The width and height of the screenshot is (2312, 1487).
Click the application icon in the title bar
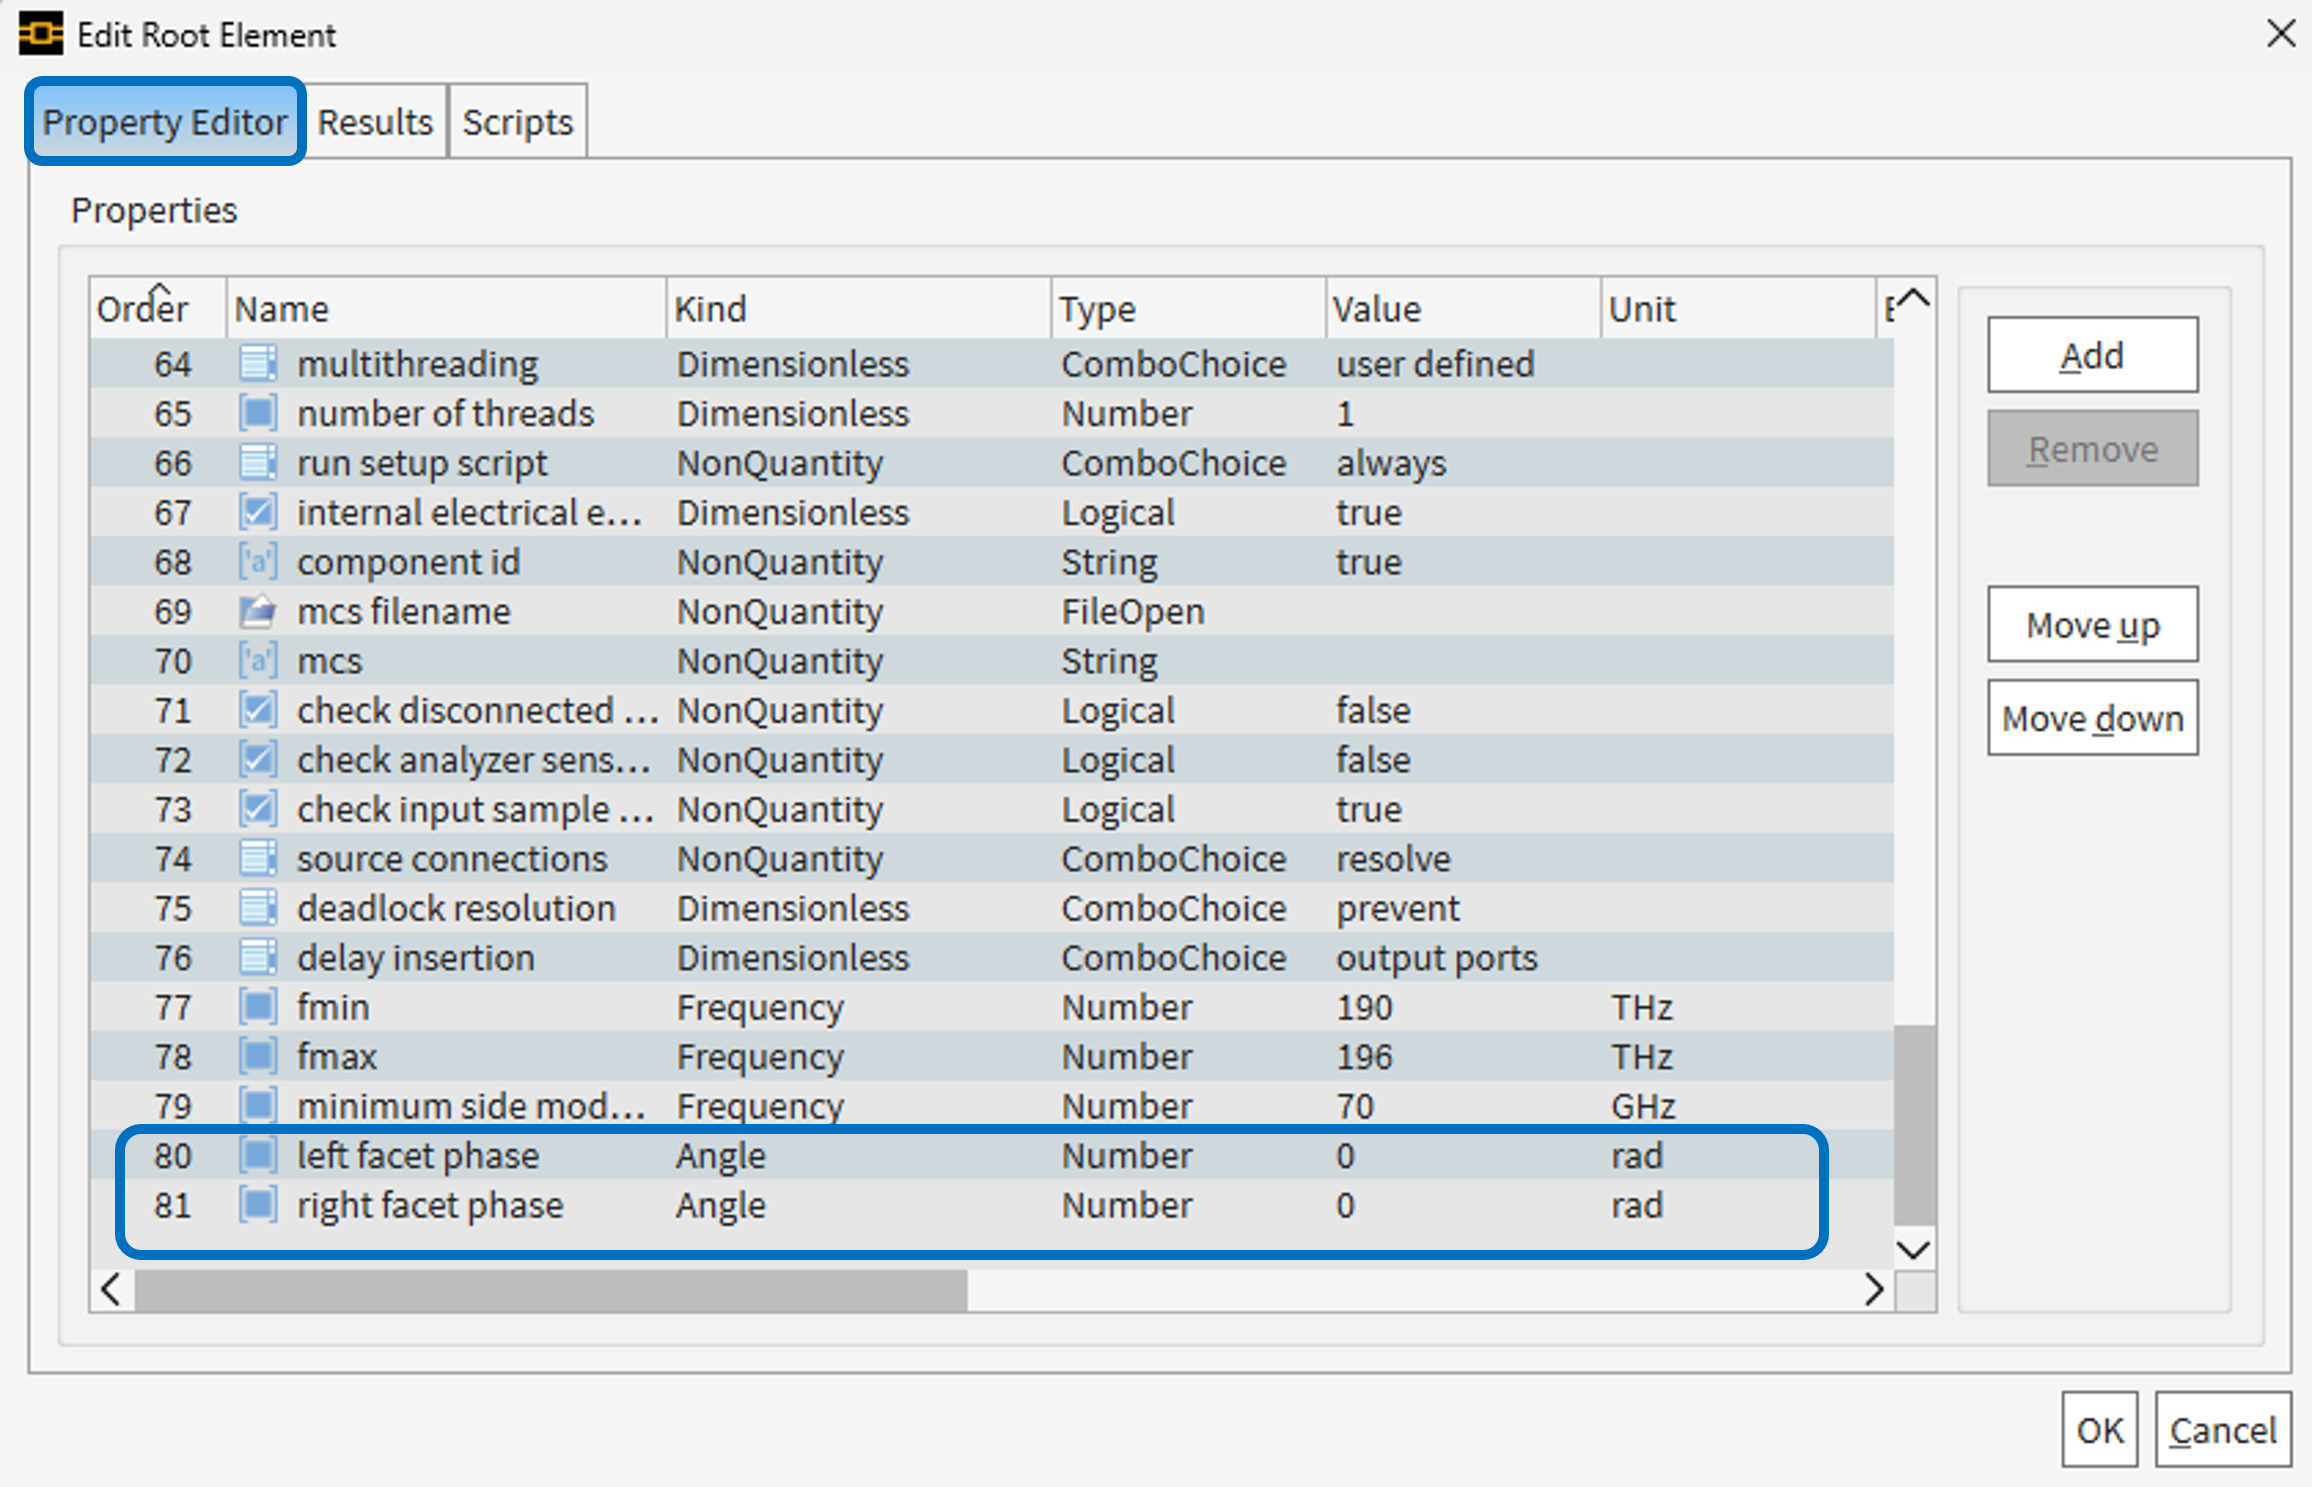[41, 34]
